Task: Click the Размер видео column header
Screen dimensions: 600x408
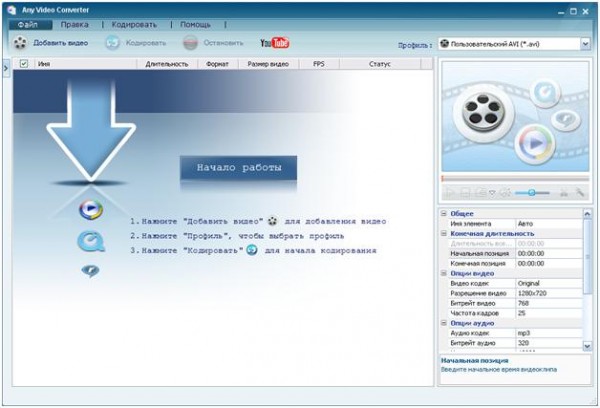Action: tap(268, 64)
